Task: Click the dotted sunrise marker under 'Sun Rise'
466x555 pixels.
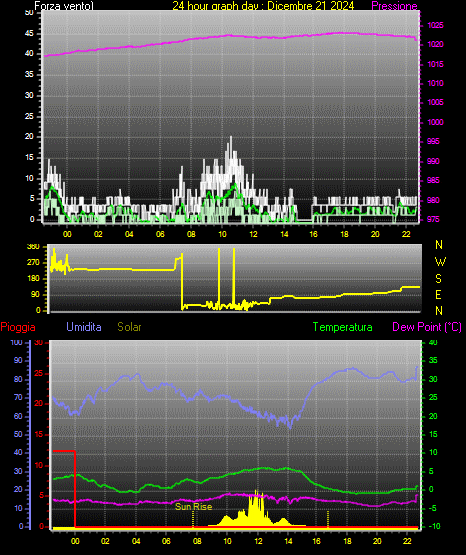Action: [x=193, y=519]
